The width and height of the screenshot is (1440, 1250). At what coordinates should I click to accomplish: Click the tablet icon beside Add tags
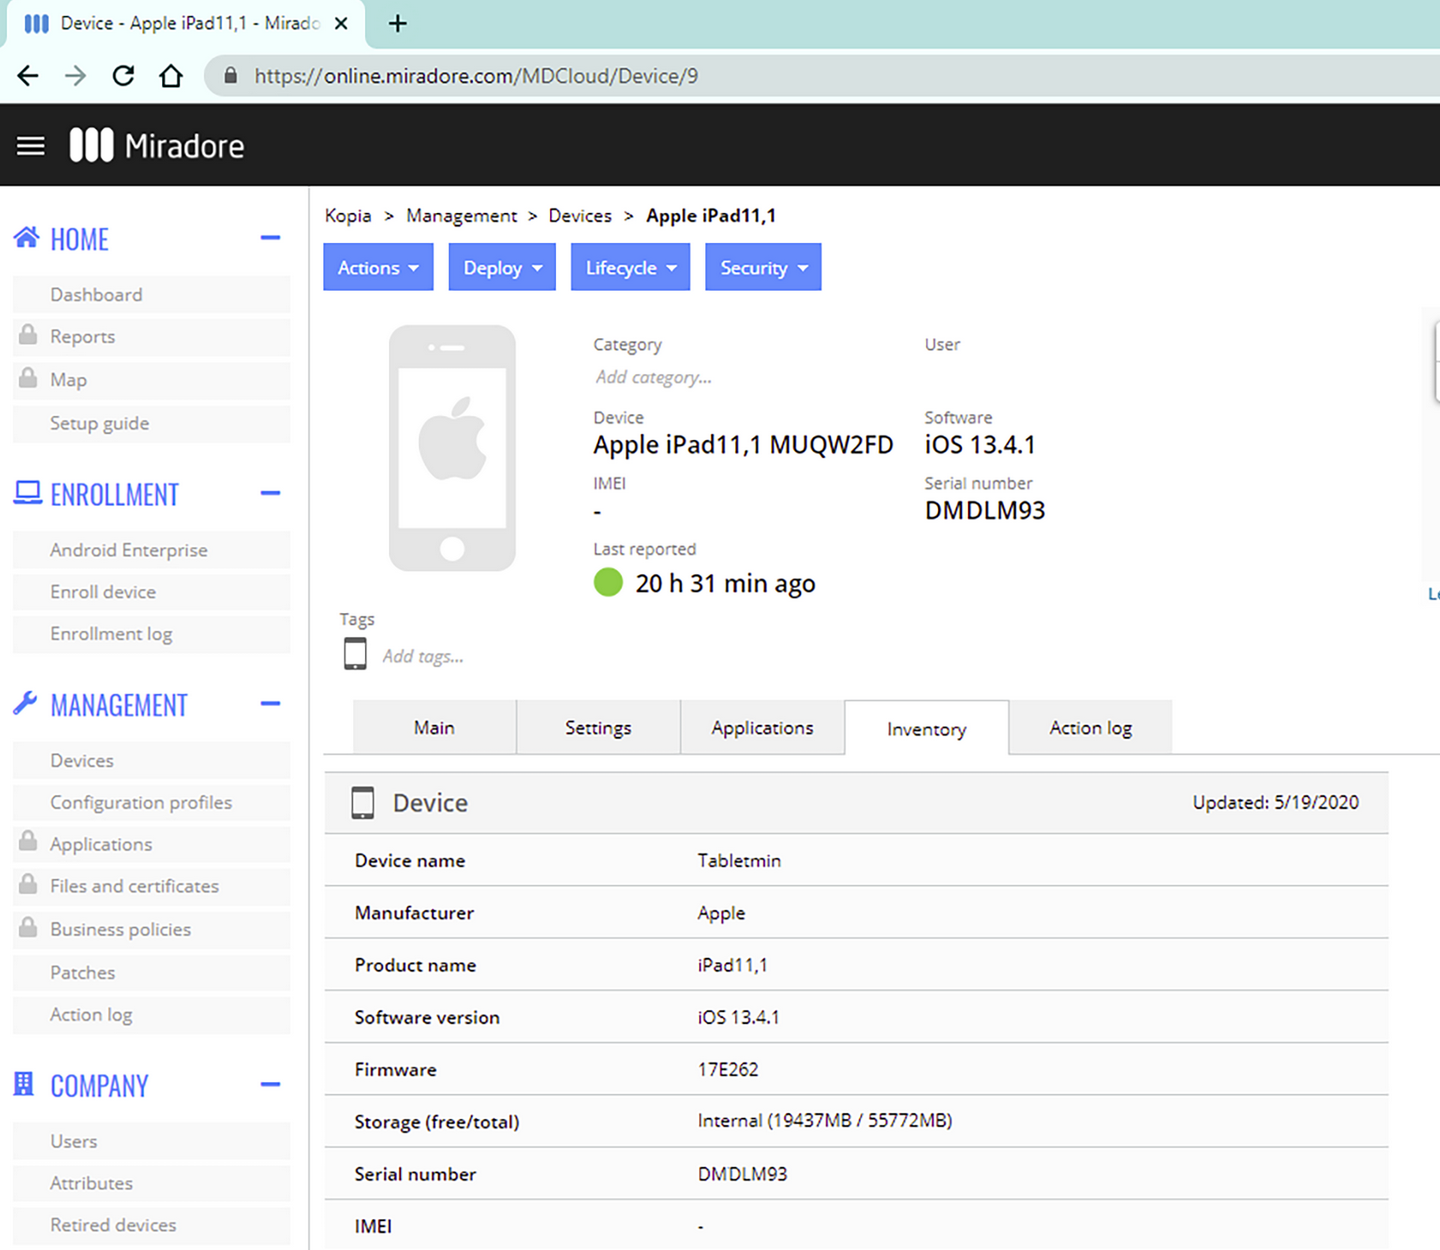point(355,654)
